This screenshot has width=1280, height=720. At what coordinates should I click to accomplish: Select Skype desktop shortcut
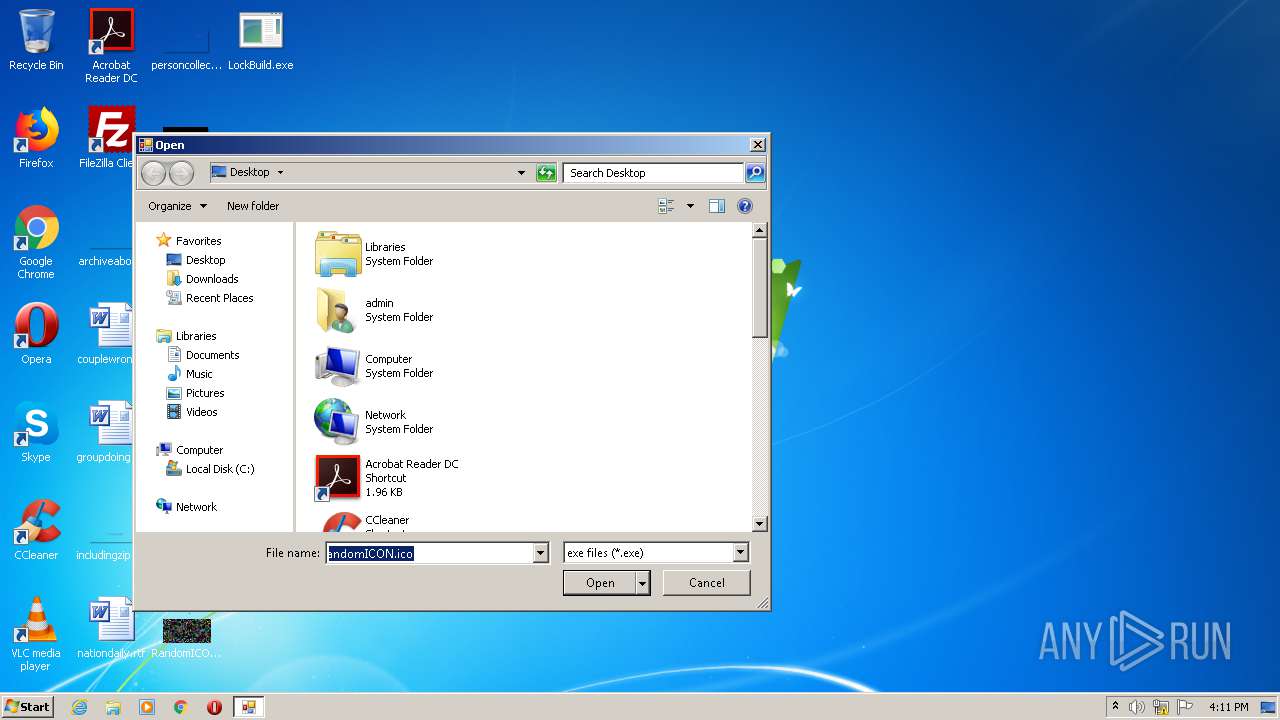coord(36,432)
